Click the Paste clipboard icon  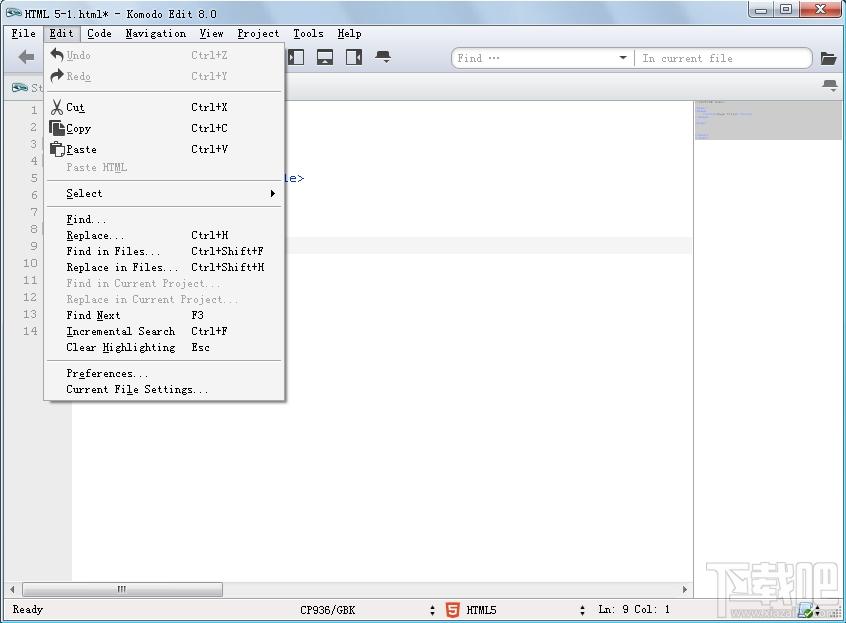(57, 149)
